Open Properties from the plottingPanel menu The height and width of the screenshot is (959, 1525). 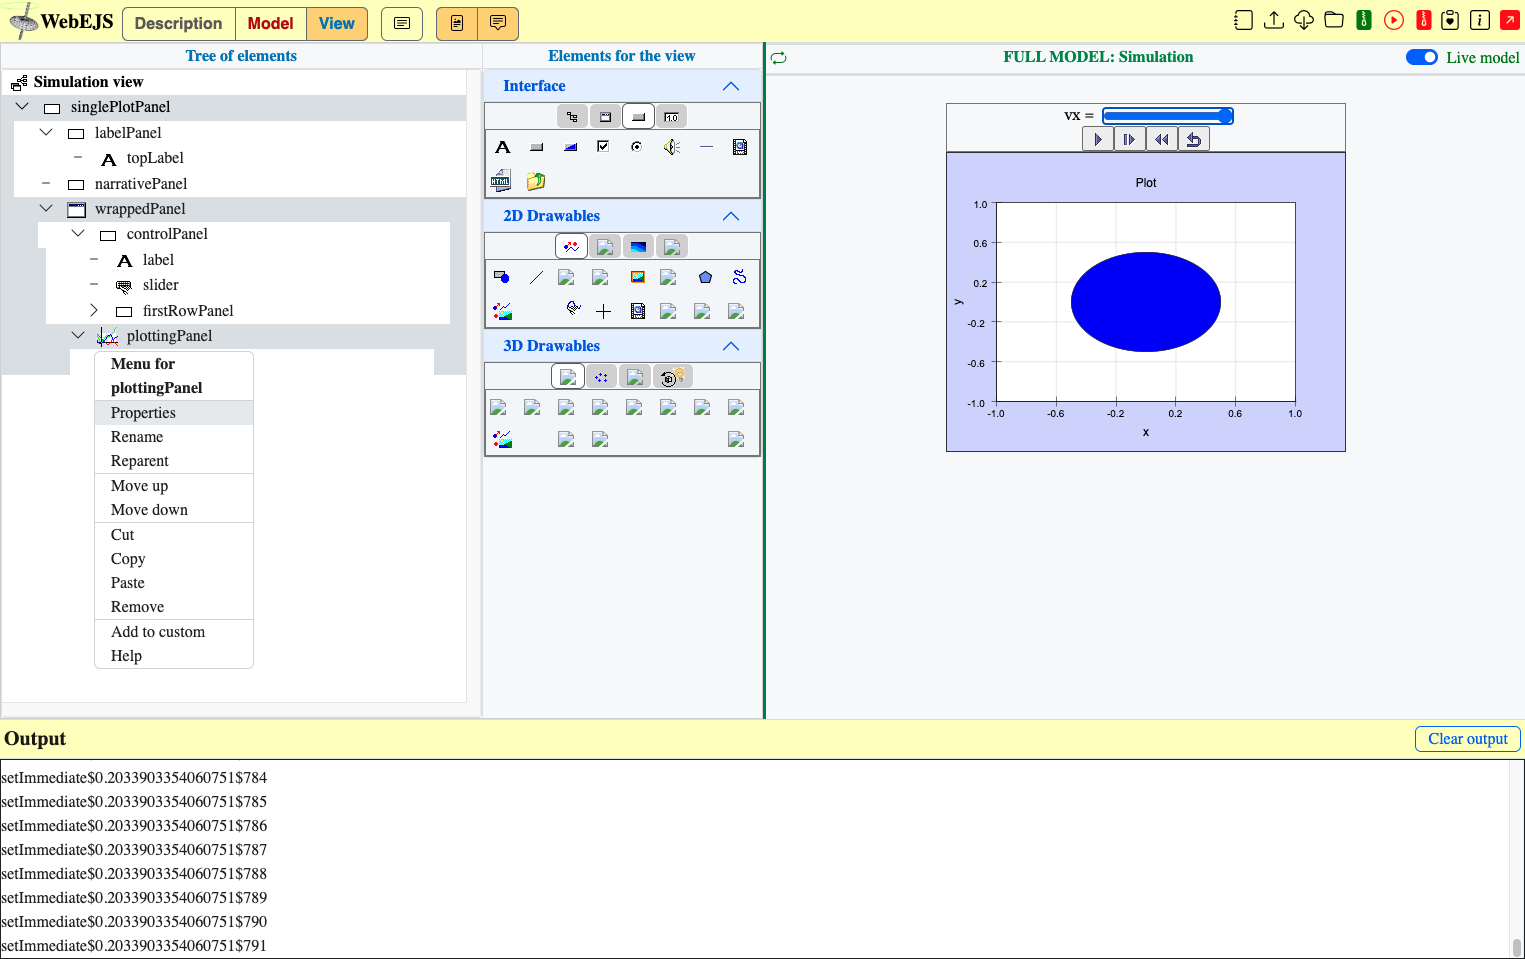174,413
